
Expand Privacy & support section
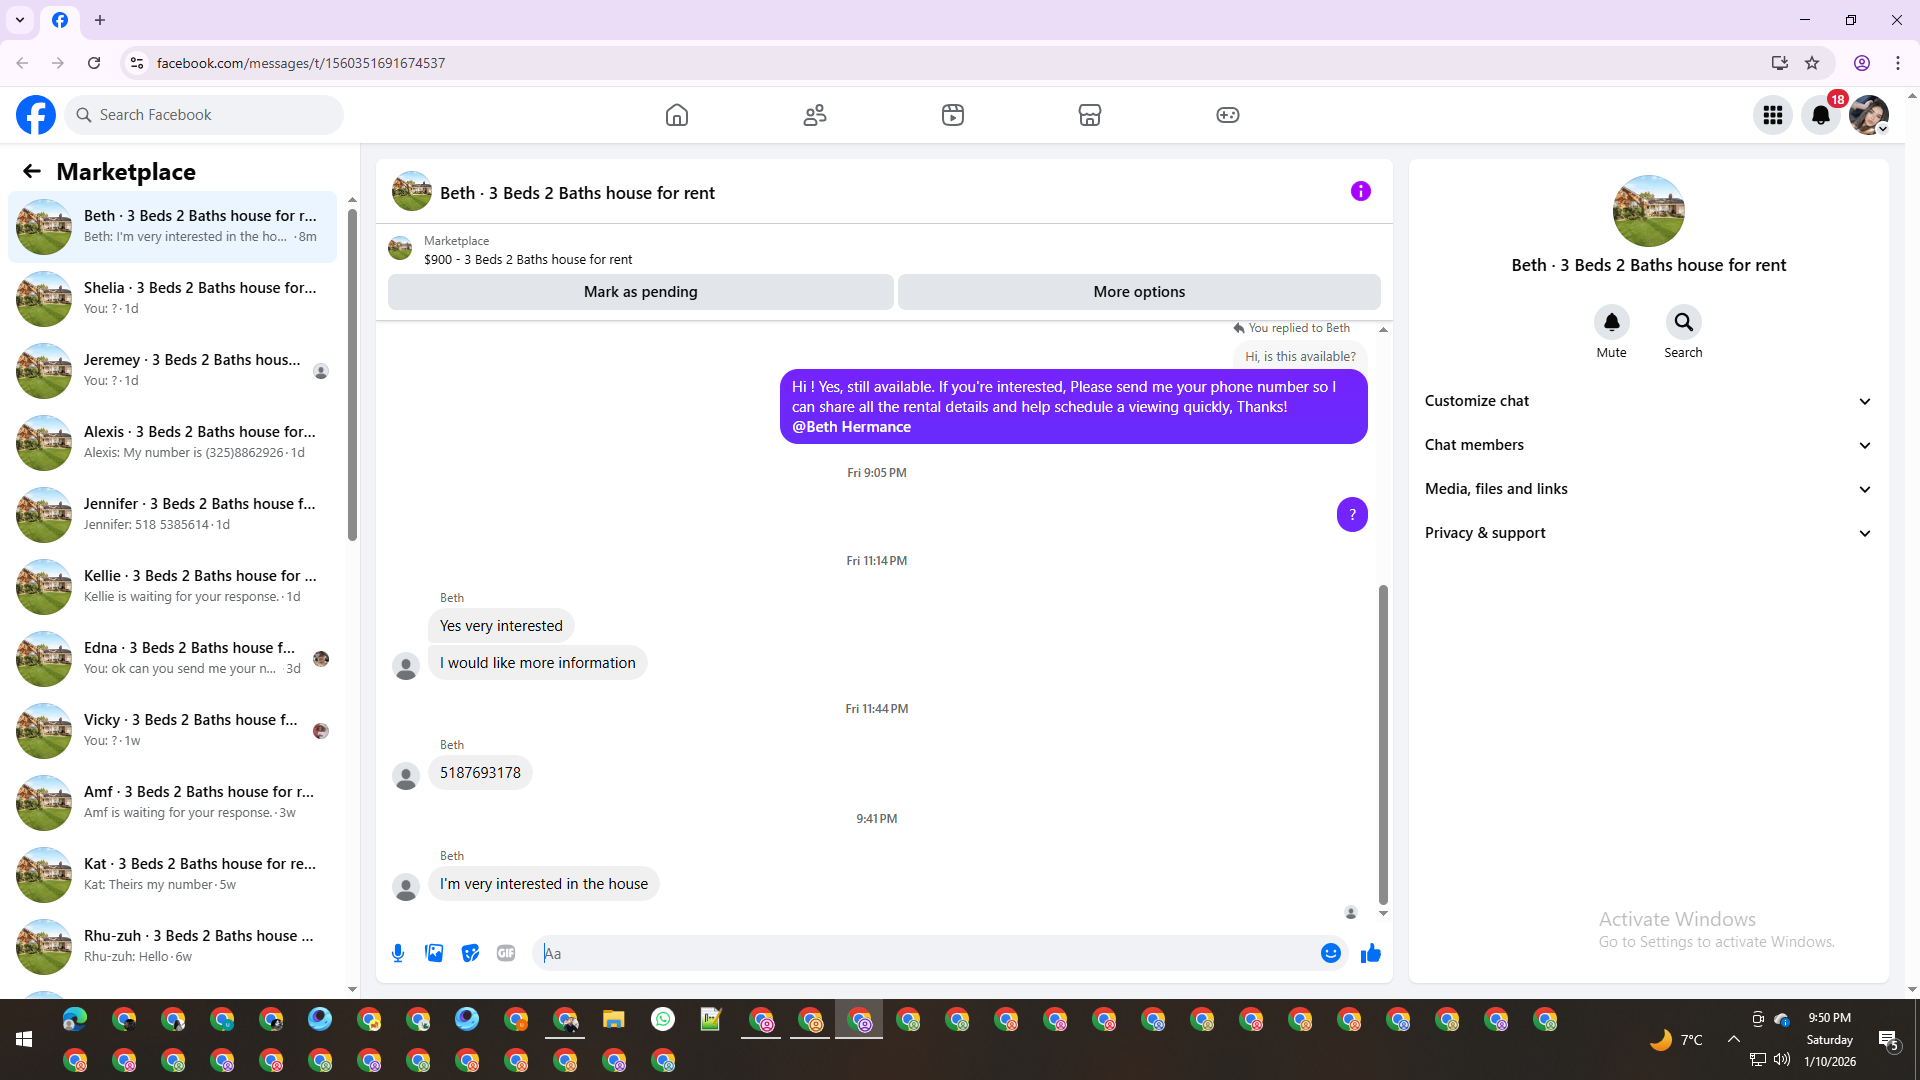[x=1648, y=533]
